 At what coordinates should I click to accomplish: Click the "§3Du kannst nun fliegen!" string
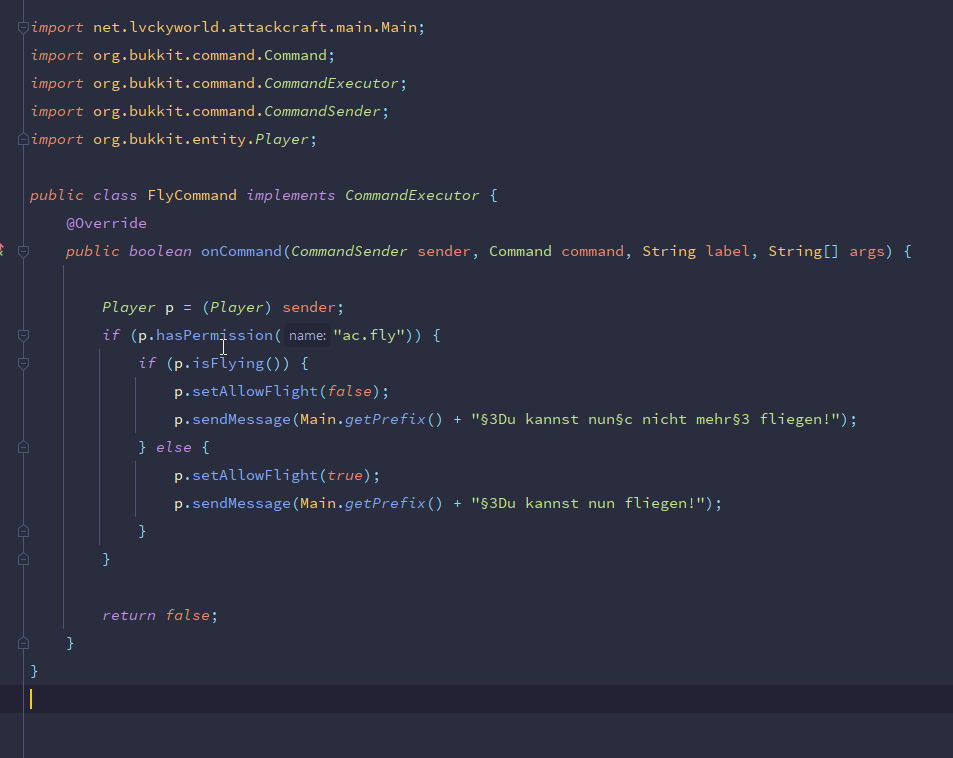[589, 504]
